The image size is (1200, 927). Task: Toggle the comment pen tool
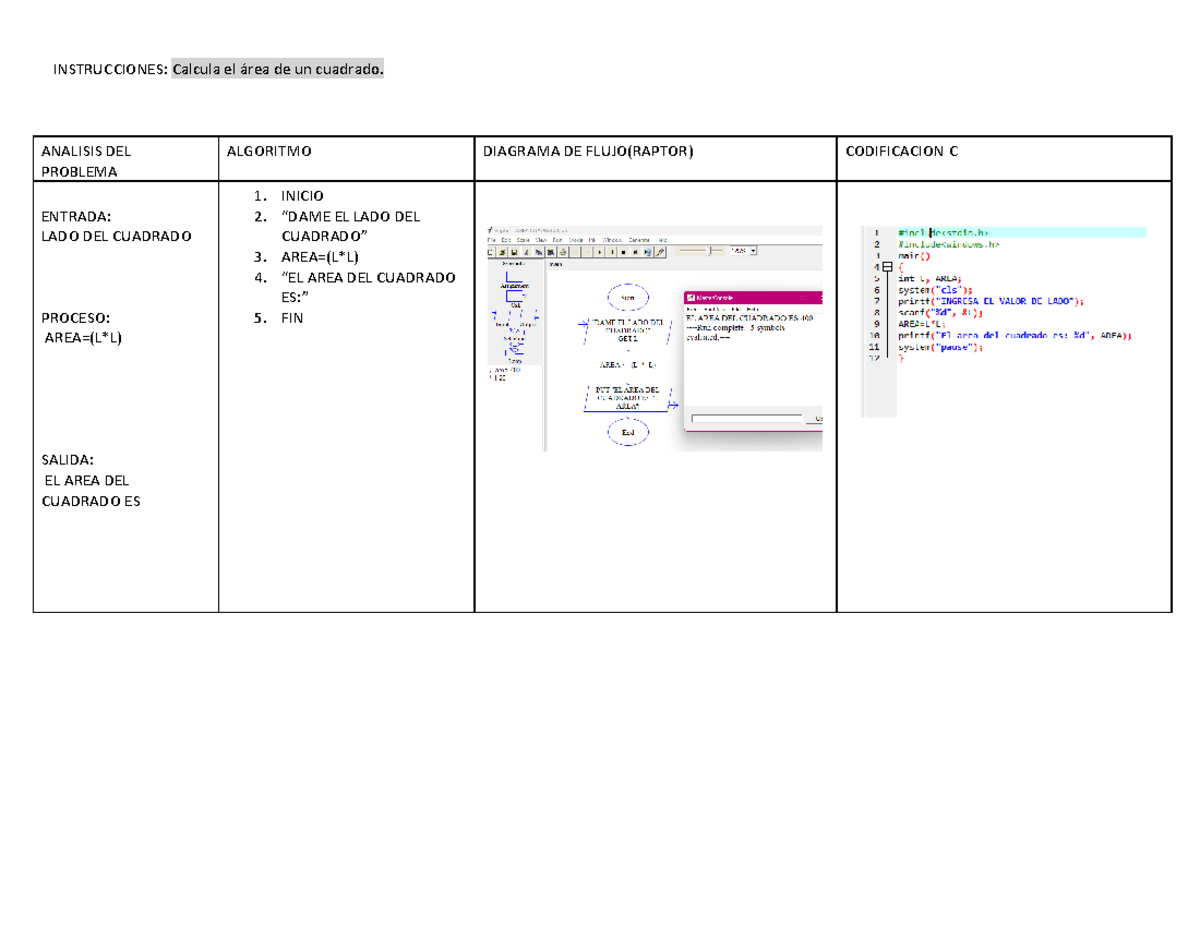[659, 252]
